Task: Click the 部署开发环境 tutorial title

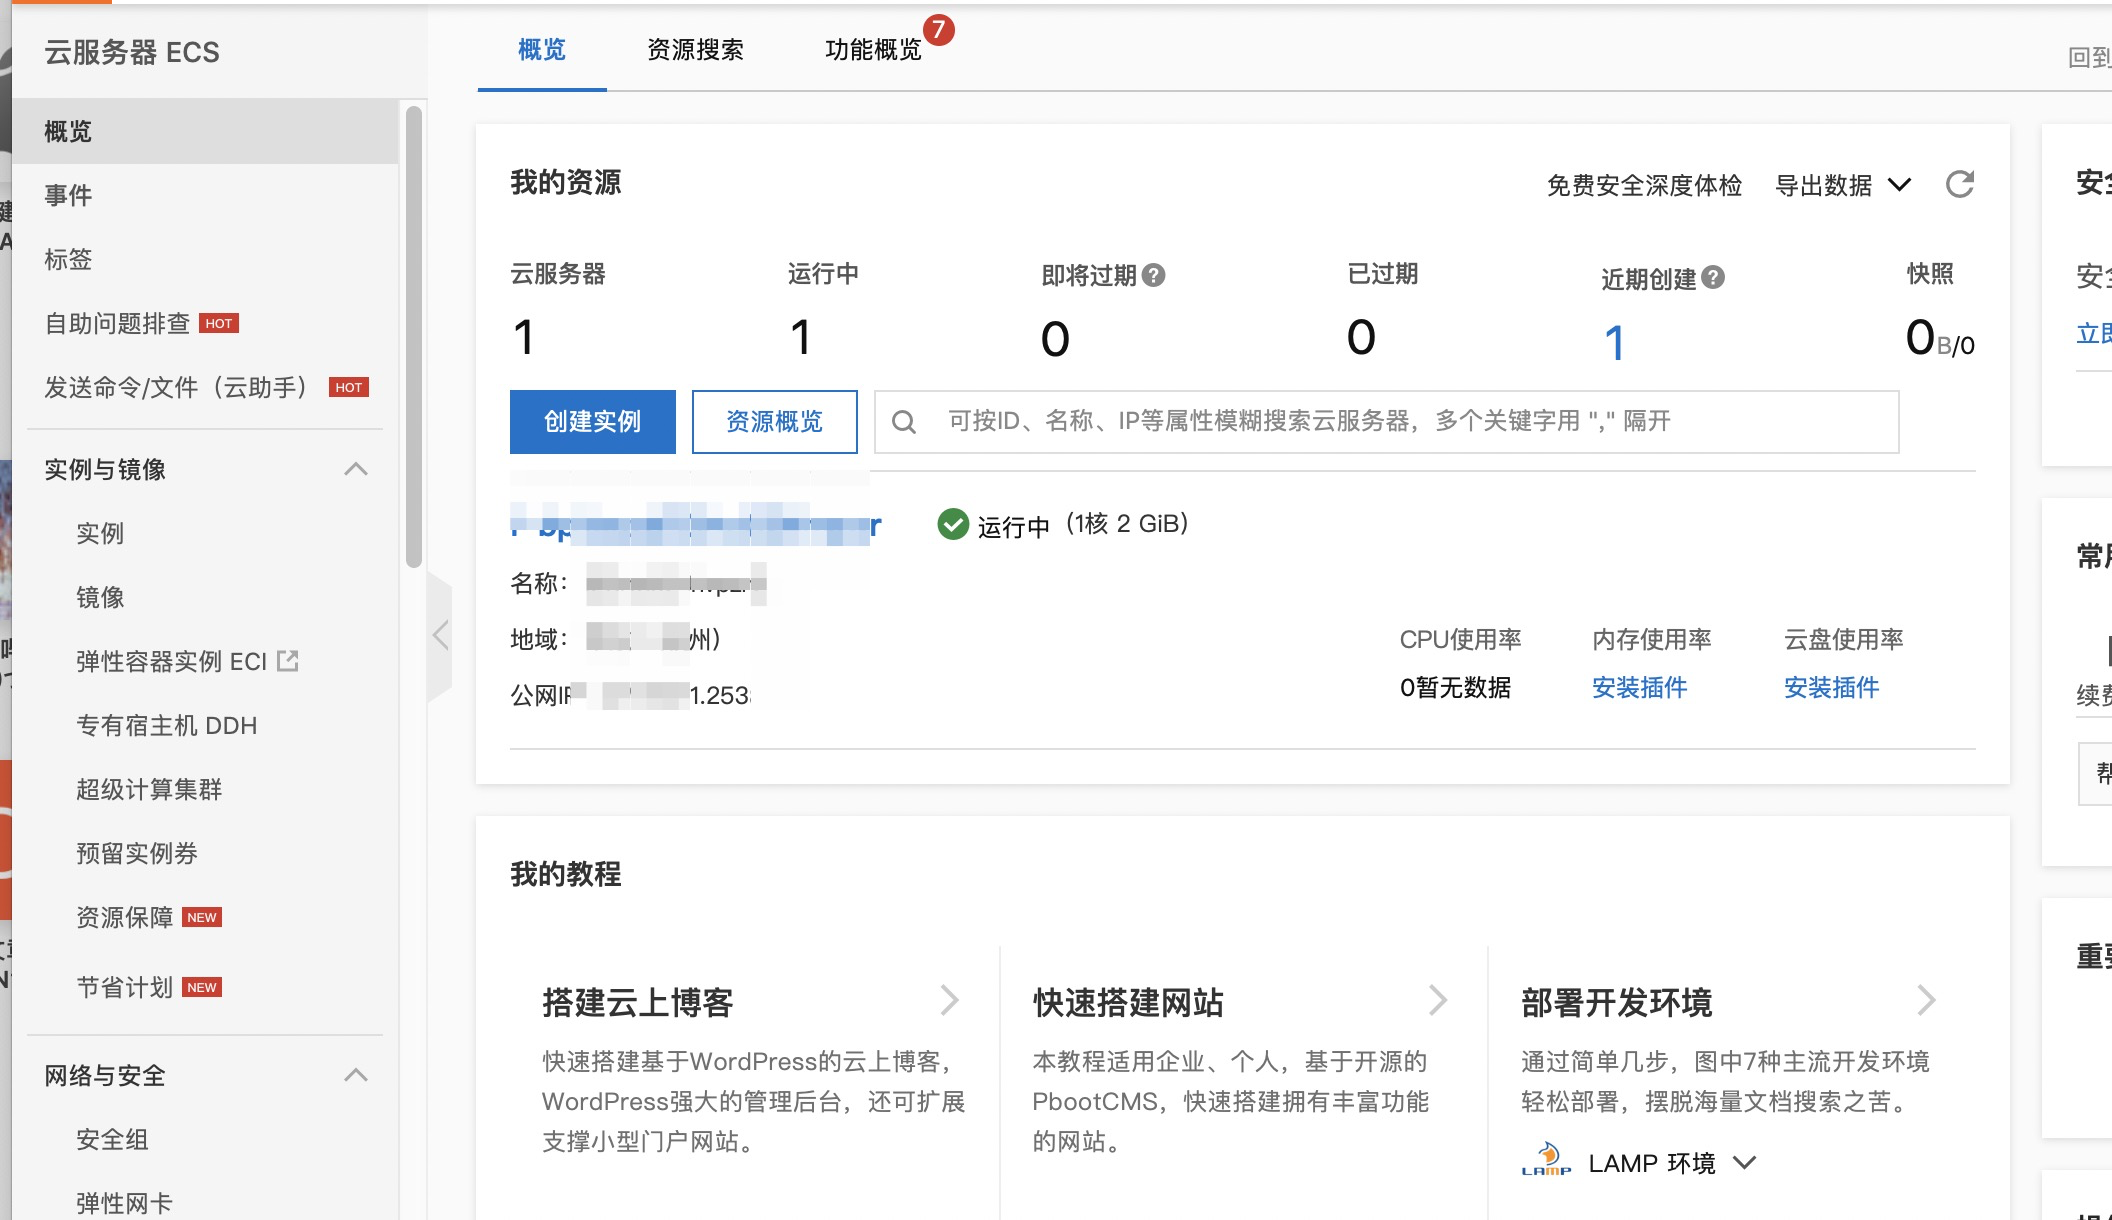Action: point(1617,1002)
